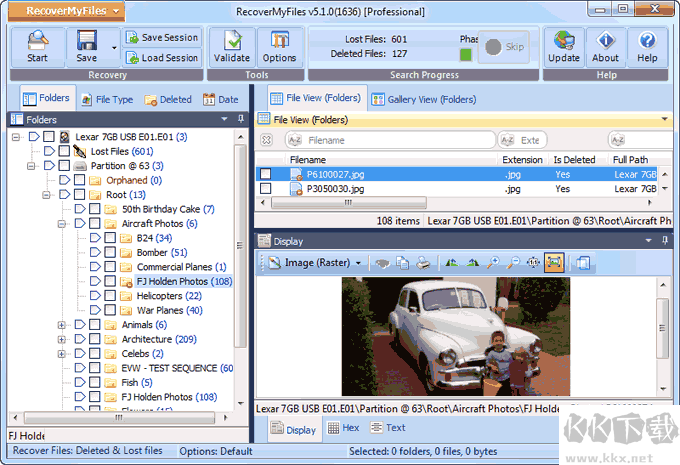Toggle the Lost Files folder checkbox
Image resolution: width=680 pixels, height=465 pixels.
pos(64,151)
